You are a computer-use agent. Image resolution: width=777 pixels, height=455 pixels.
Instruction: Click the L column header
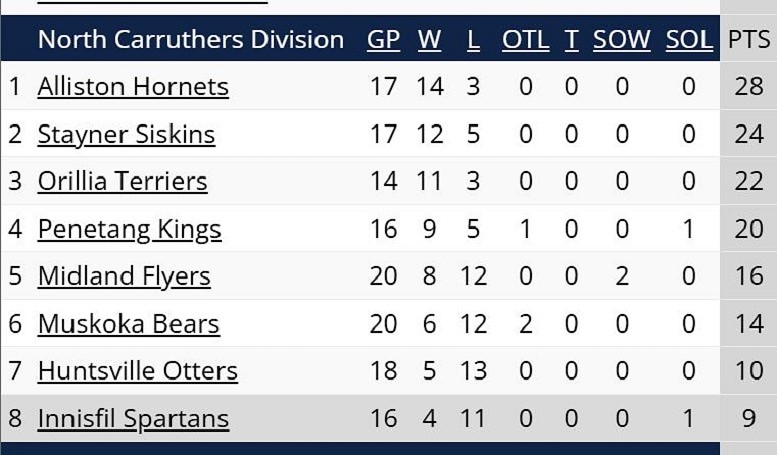473,40
